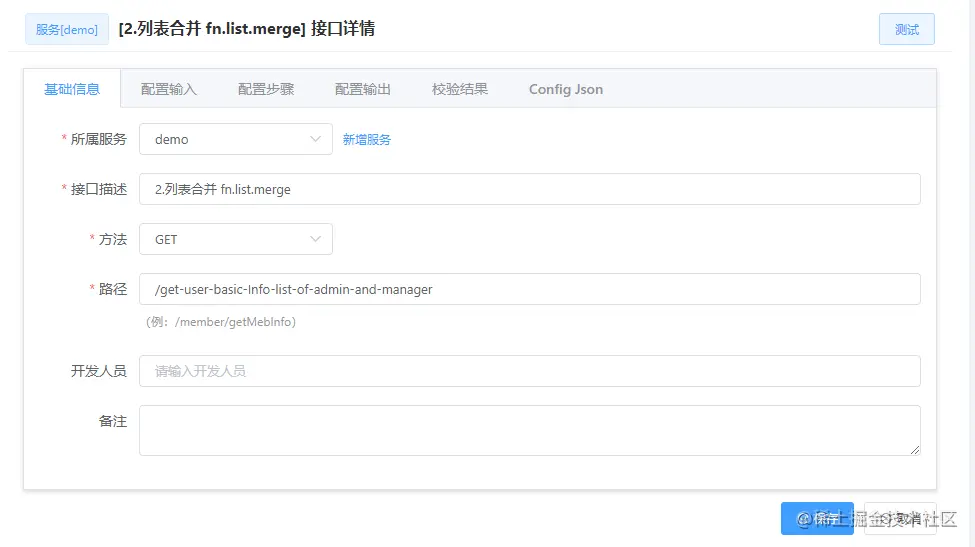Go to the 校验结果 tab
Viewport: 975px width, 547px height.
(x=460, y=89)
